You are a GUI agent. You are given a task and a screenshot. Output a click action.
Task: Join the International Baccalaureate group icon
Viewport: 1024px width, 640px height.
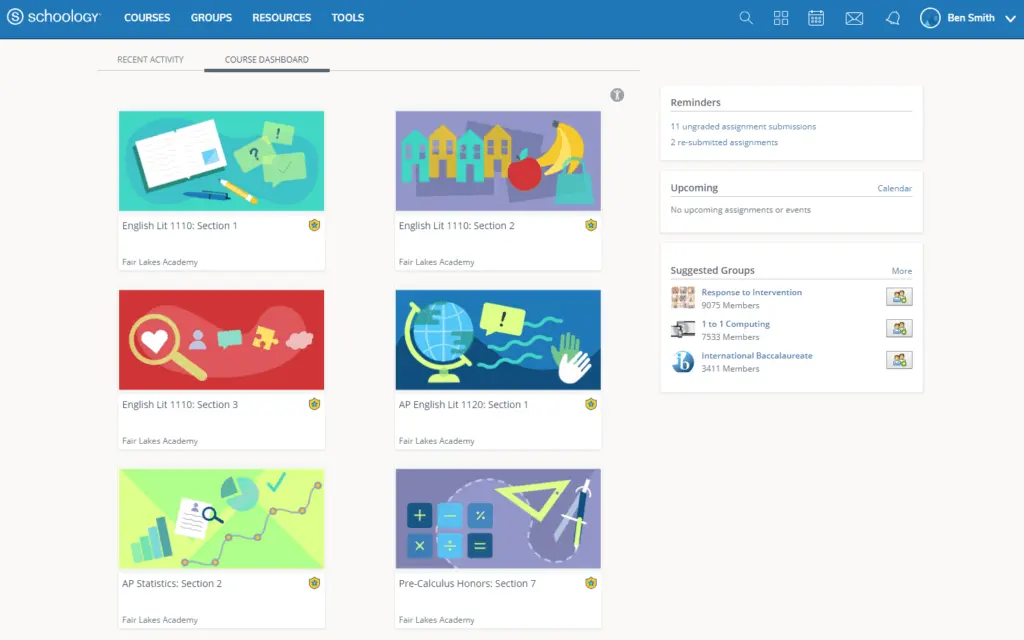coord(899,360)
